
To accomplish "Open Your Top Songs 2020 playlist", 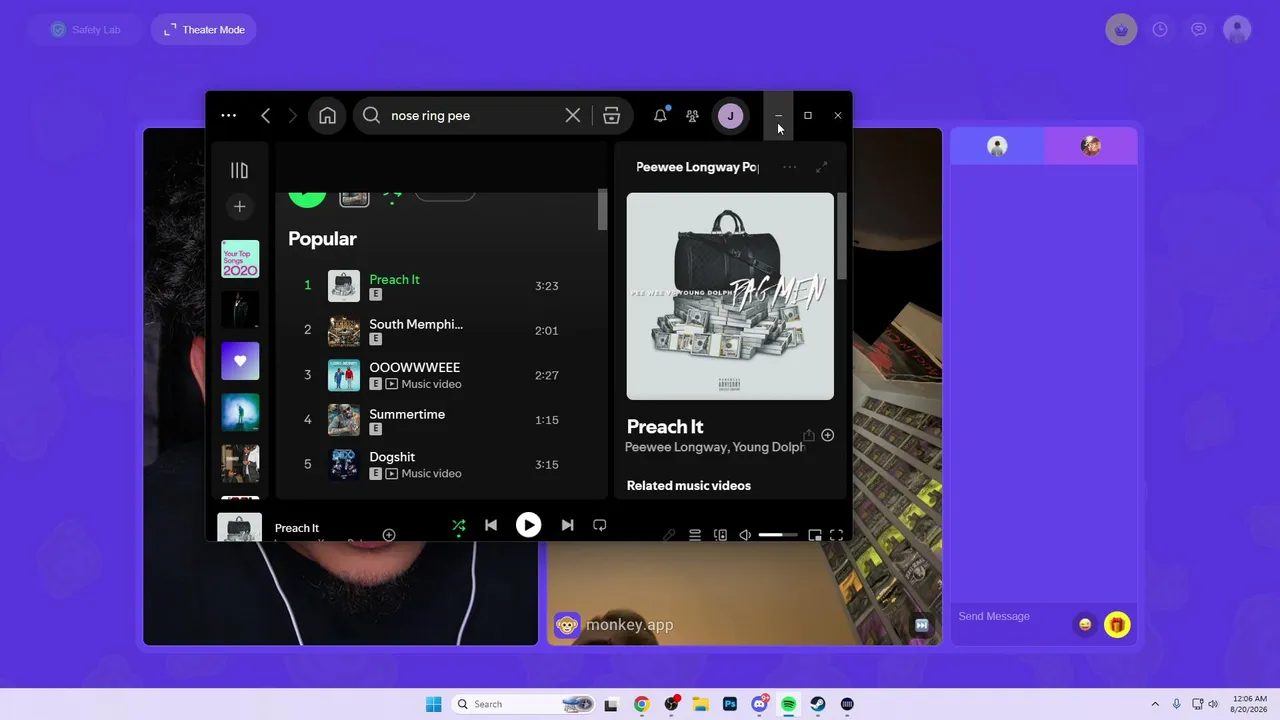I will (240, 259).
